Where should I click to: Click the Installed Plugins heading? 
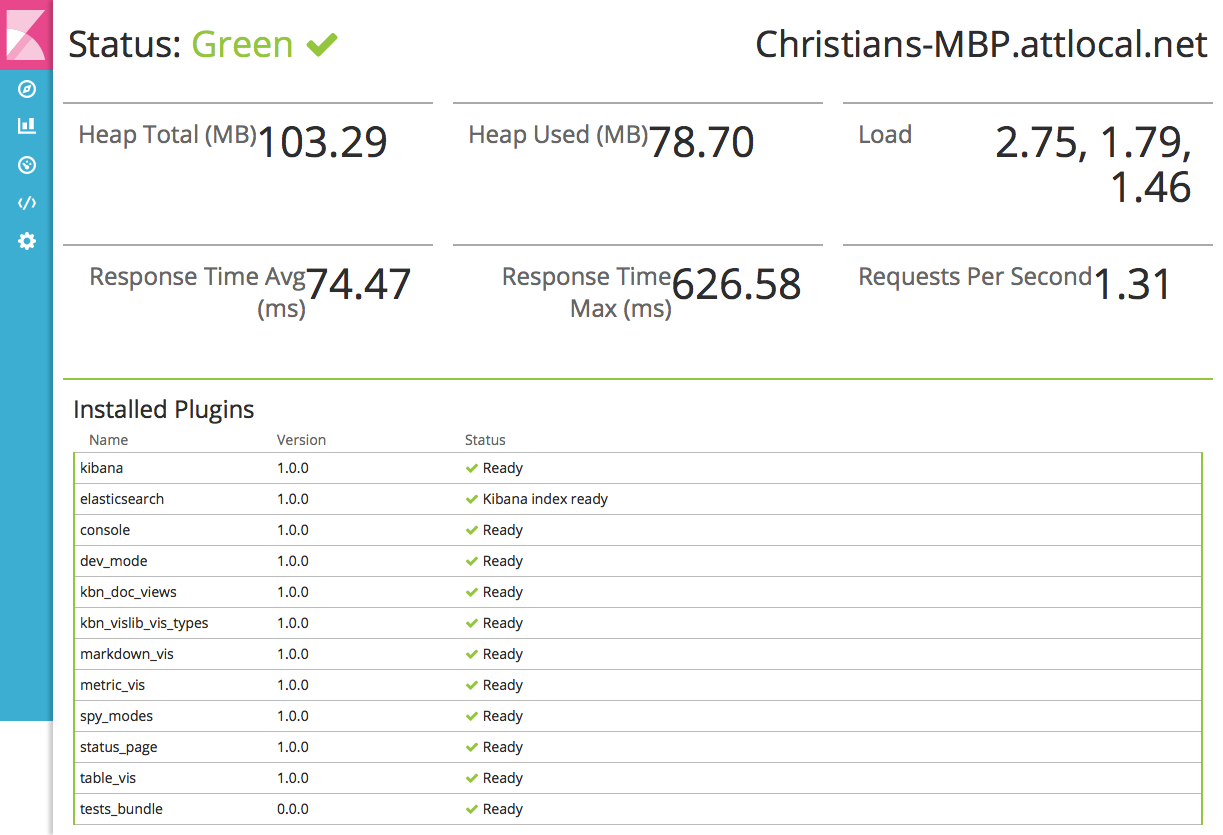point(164,409)
